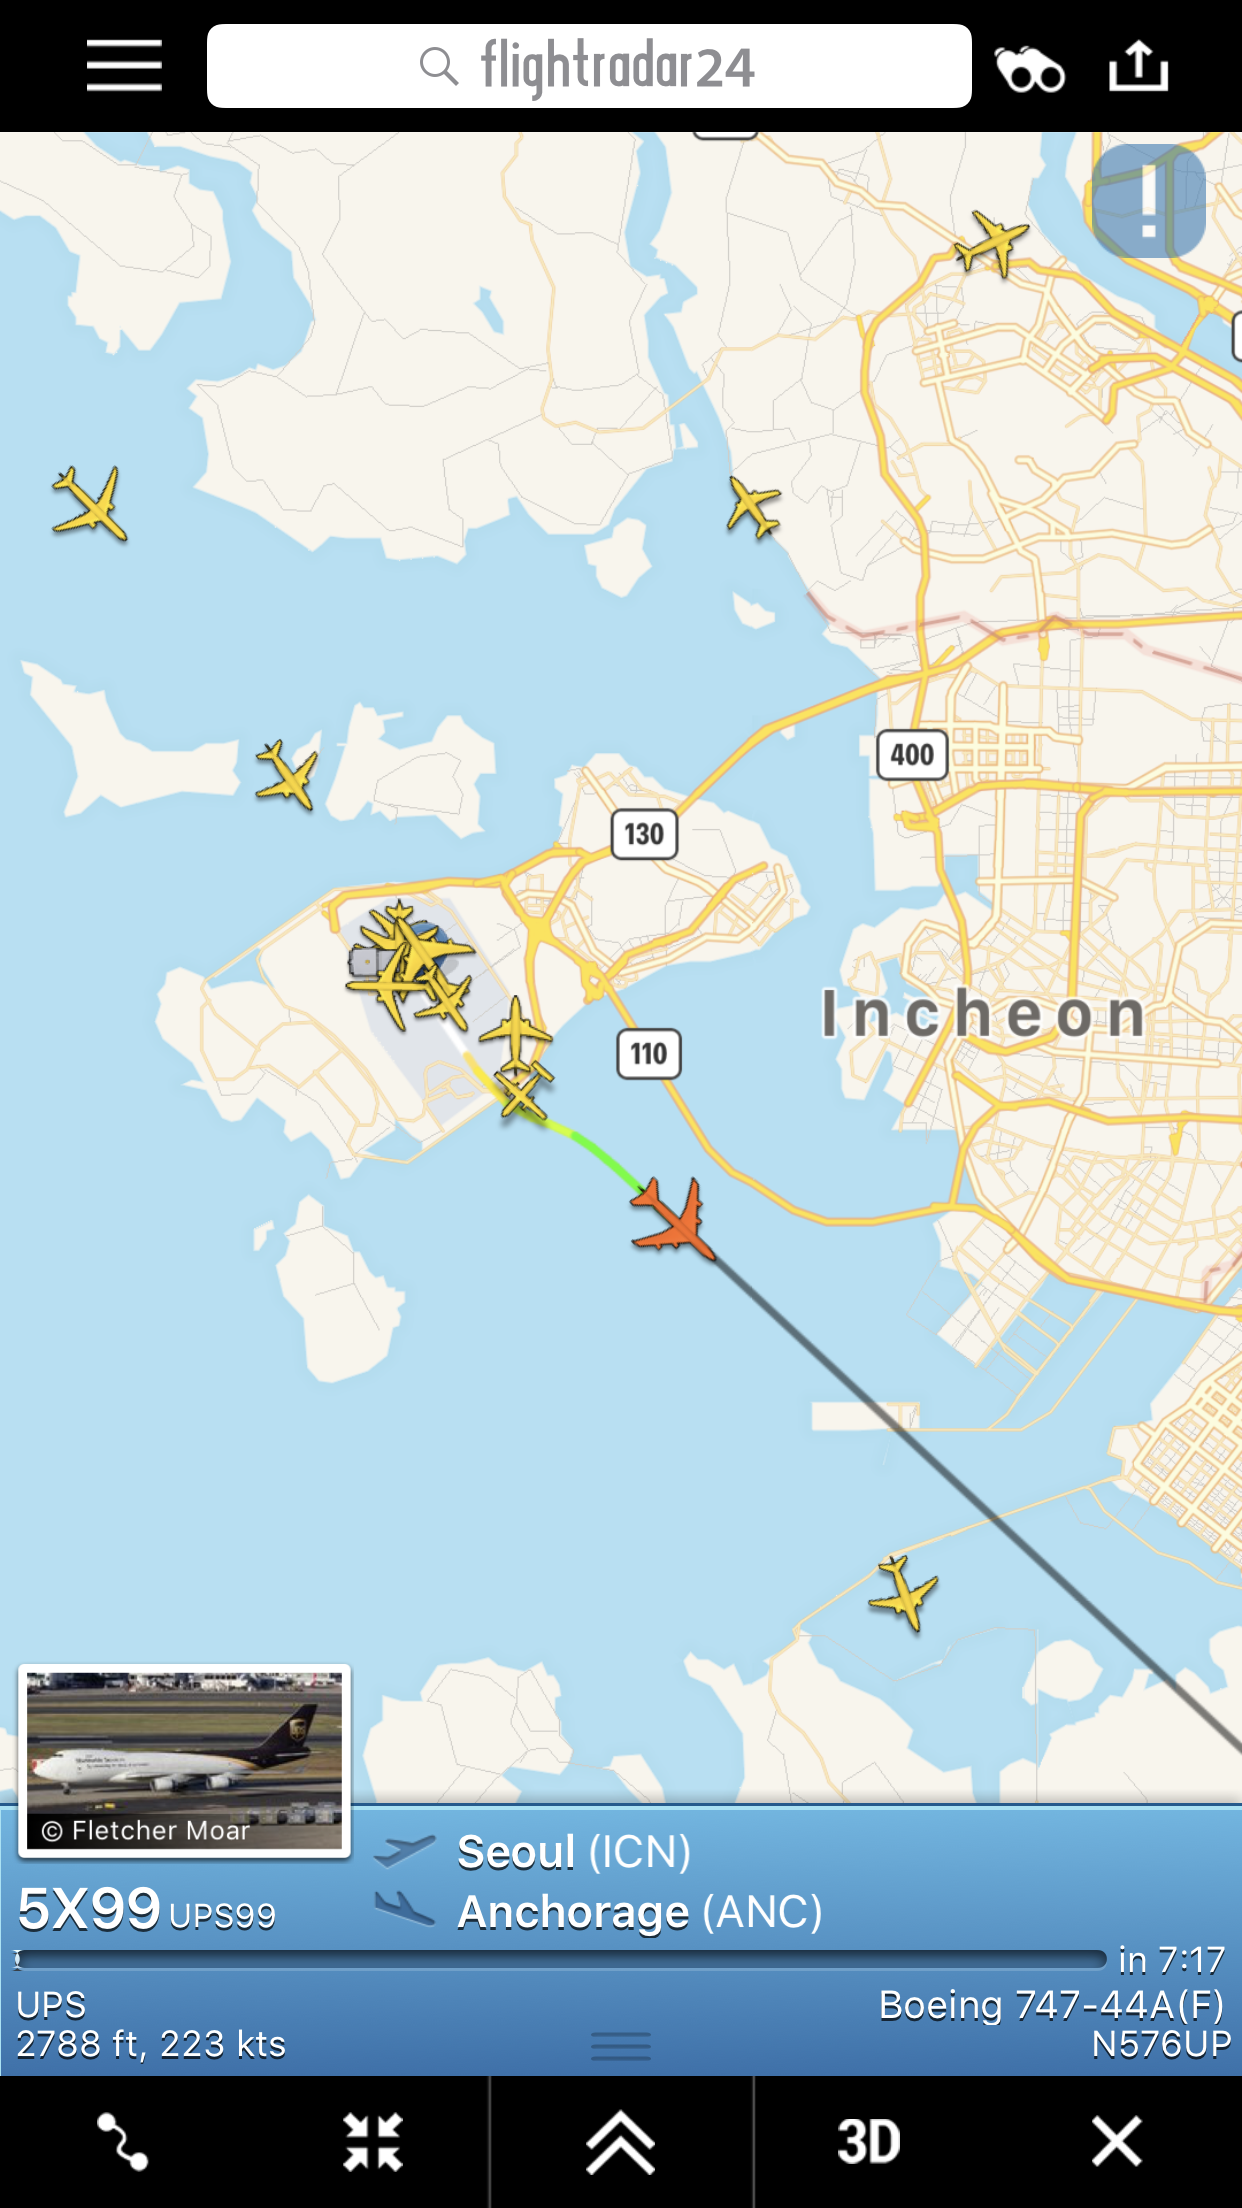Open the UPS aircraft photo thumbnail
This screenshot has height=2208, width=1242.
coord(184,1761)
